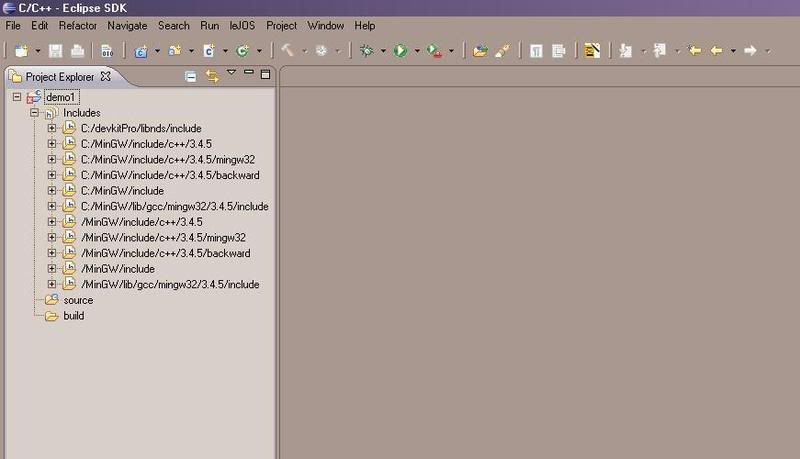Click the Last Edit Location icon

pyautogui.click(x=694, y=50)
